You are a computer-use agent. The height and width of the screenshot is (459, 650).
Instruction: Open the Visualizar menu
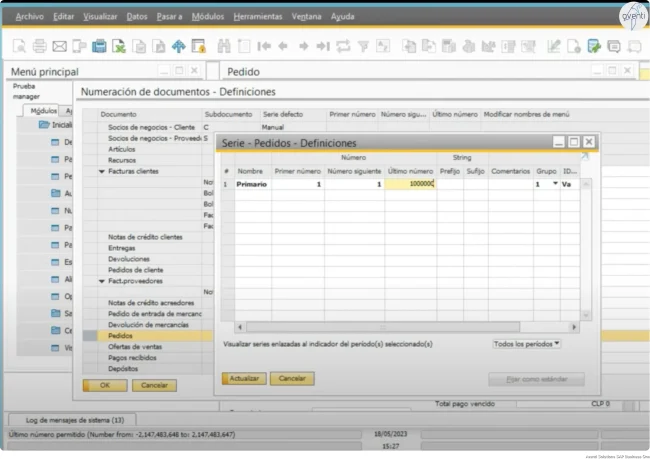(x=100, y=17)
